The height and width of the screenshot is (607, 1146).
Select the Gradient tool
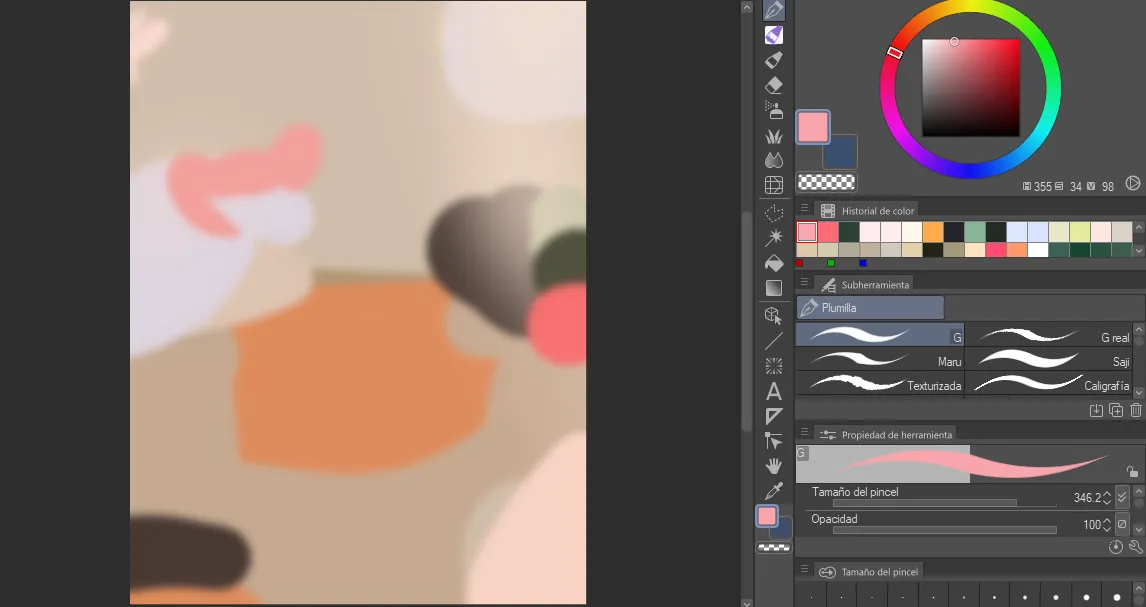click(773, 288)
